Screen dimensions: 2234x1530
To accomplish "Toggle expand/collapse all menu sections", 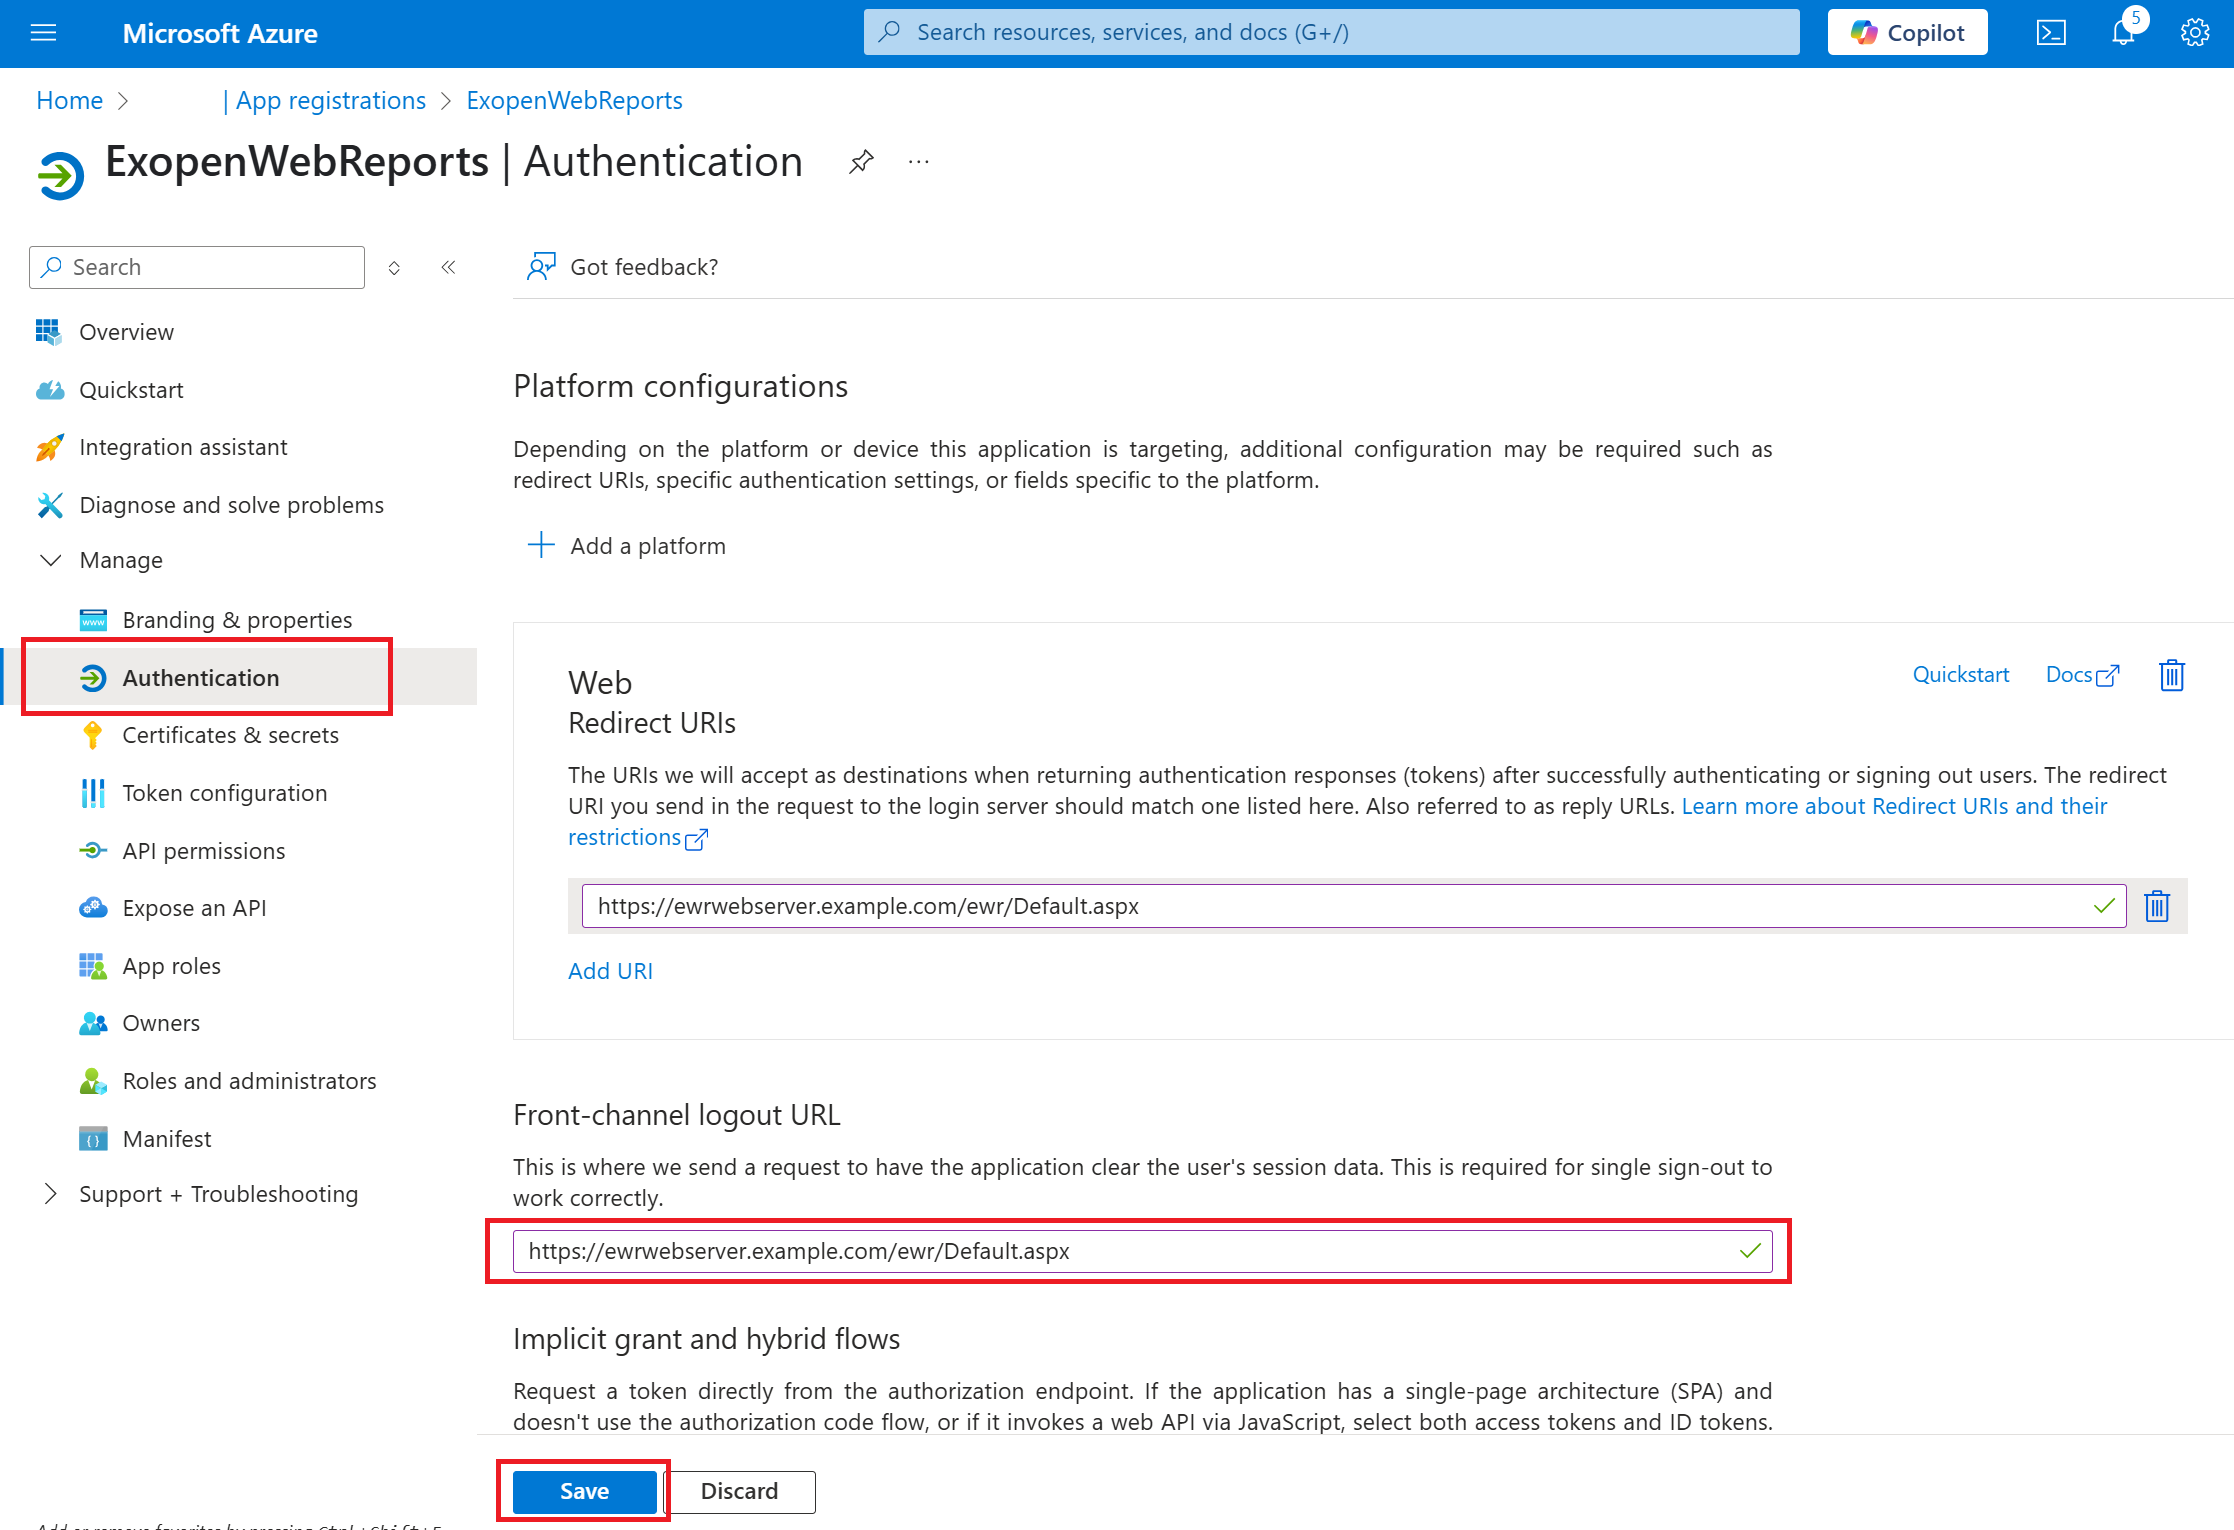I will coord(394,267).
